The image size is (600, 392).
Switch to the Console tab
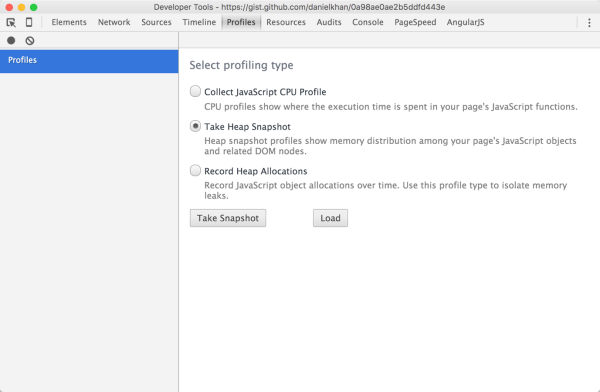pyautogui.click(x=368, y=22)
